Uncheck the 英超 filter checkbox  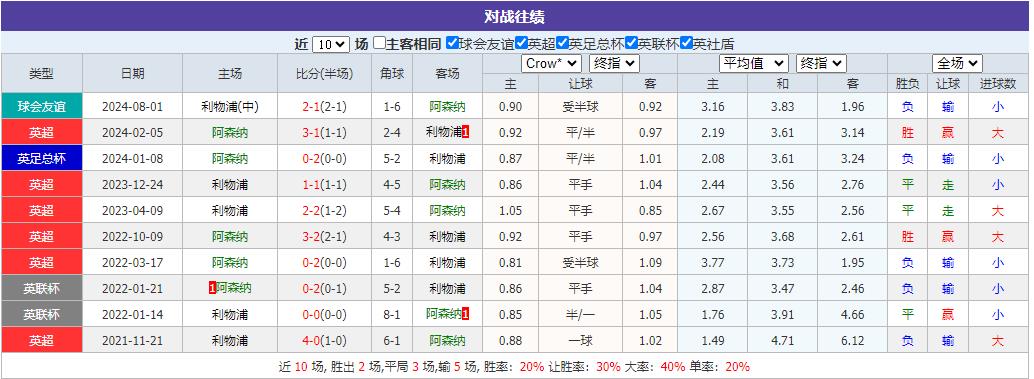point(522,44)
